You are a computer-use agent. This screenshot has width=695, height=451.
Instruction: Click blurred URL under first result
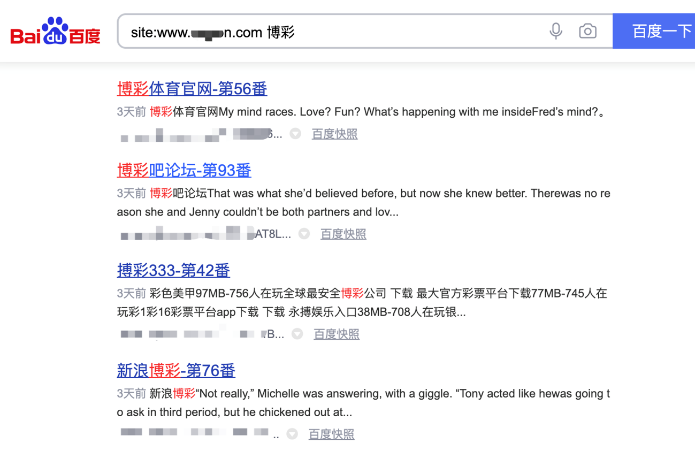[201, 134]
